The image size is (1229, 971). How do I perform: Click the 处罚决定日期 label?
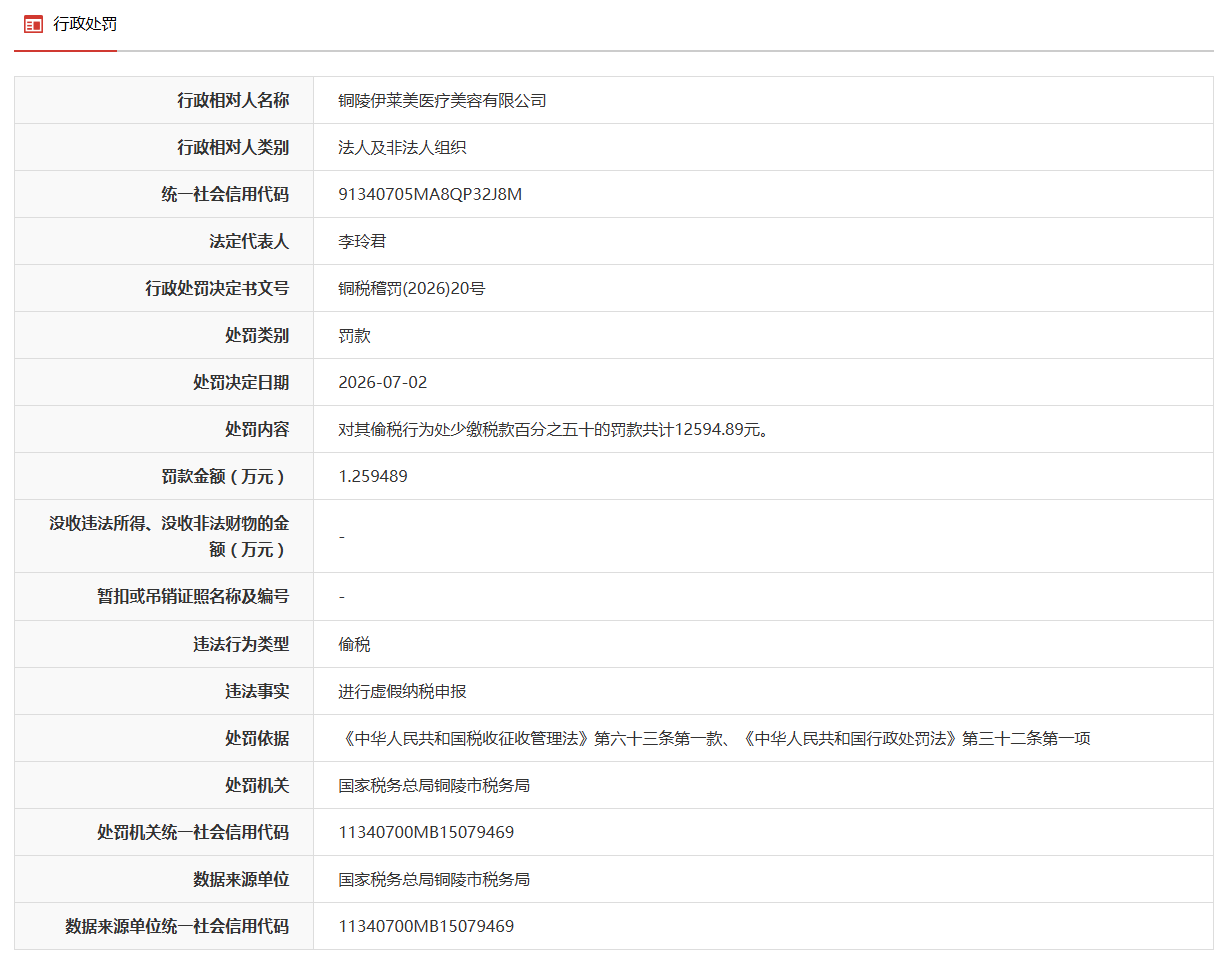(241, 382)
